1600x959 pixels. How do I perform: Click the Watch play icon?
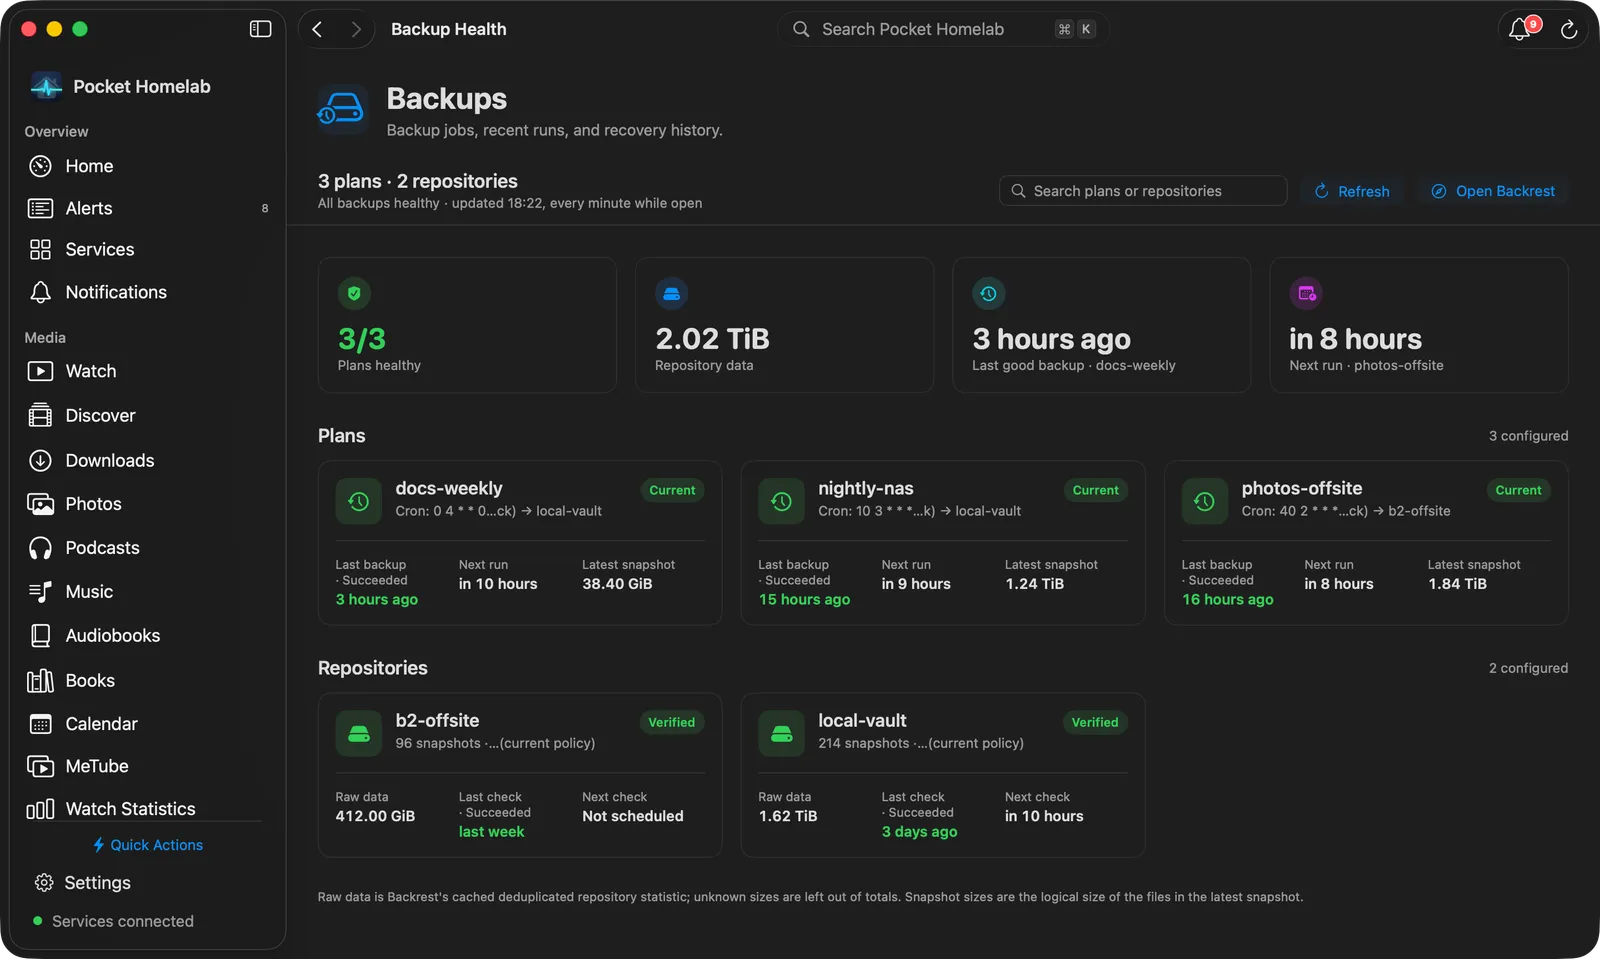pyautogui.click(x=40, y=371)
